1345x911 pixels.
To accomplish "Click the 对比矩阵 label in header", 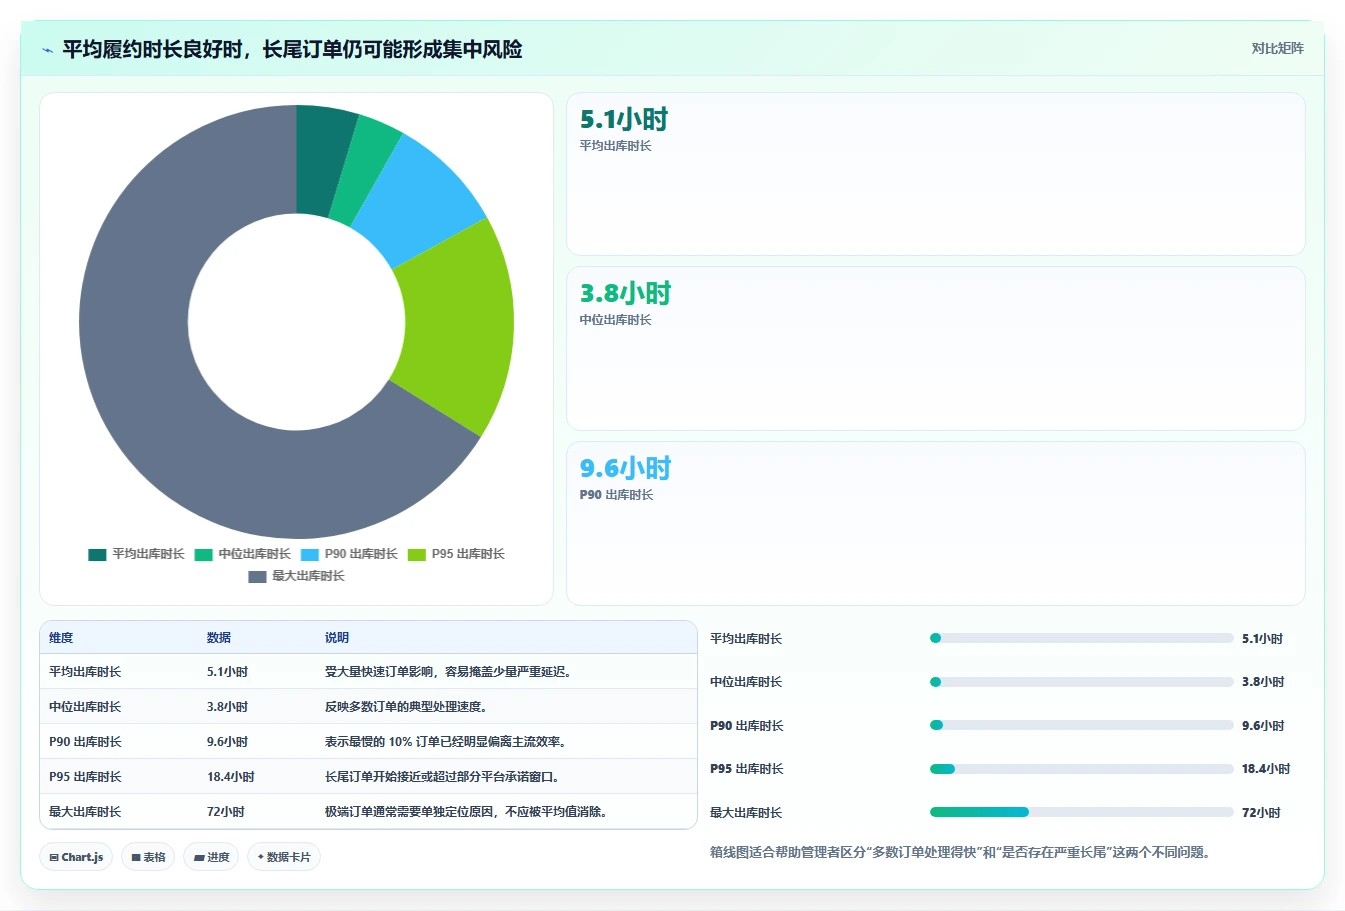I will [x=1277, y=48].
